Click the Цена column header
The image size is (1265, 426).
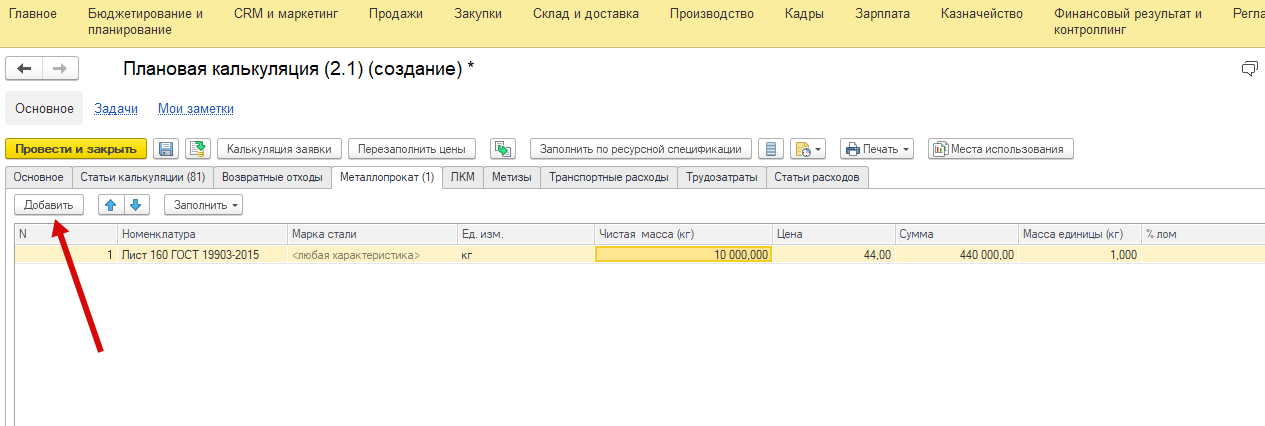pos(833,233)
